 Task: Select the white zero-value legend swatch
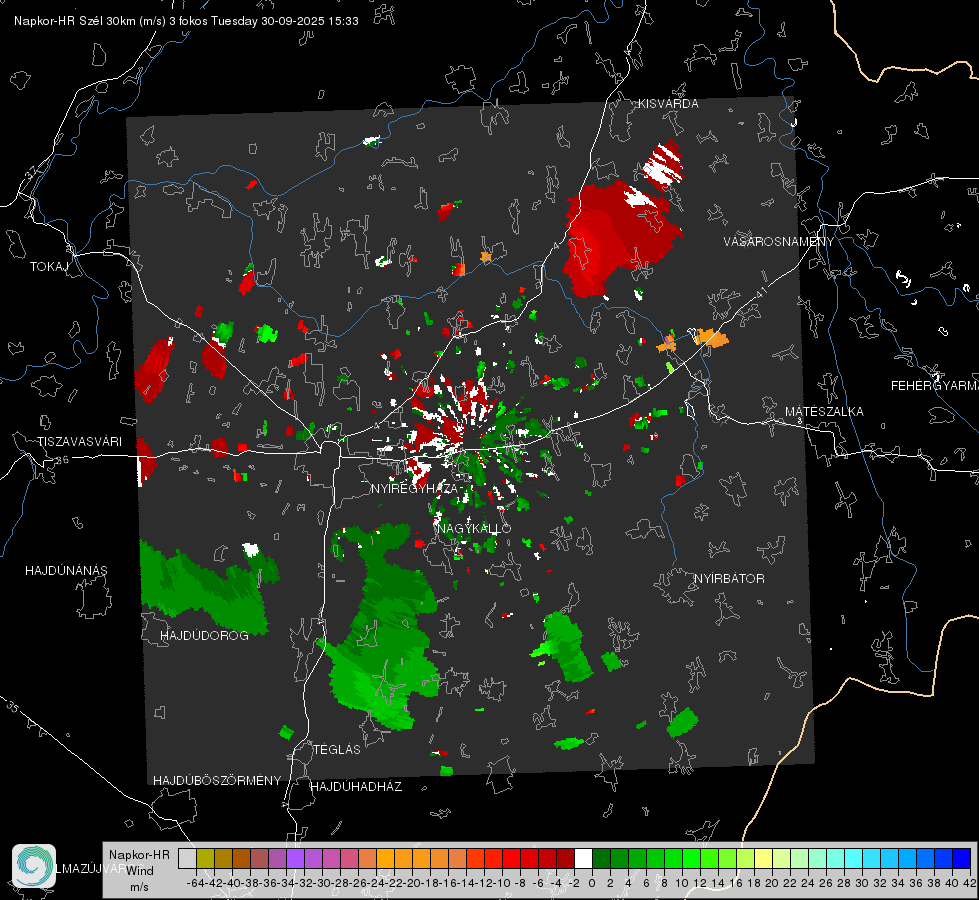pyautogui.click(x=583, y=858)
